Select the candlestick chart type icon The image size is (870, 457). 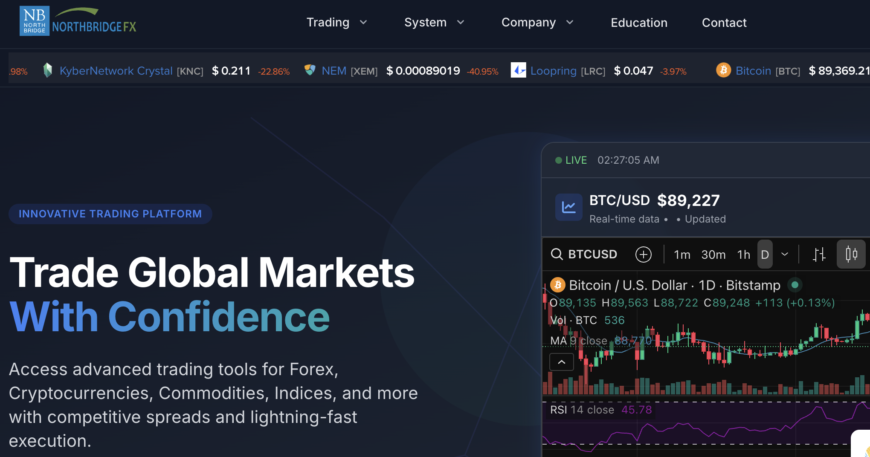click(851, 254)
